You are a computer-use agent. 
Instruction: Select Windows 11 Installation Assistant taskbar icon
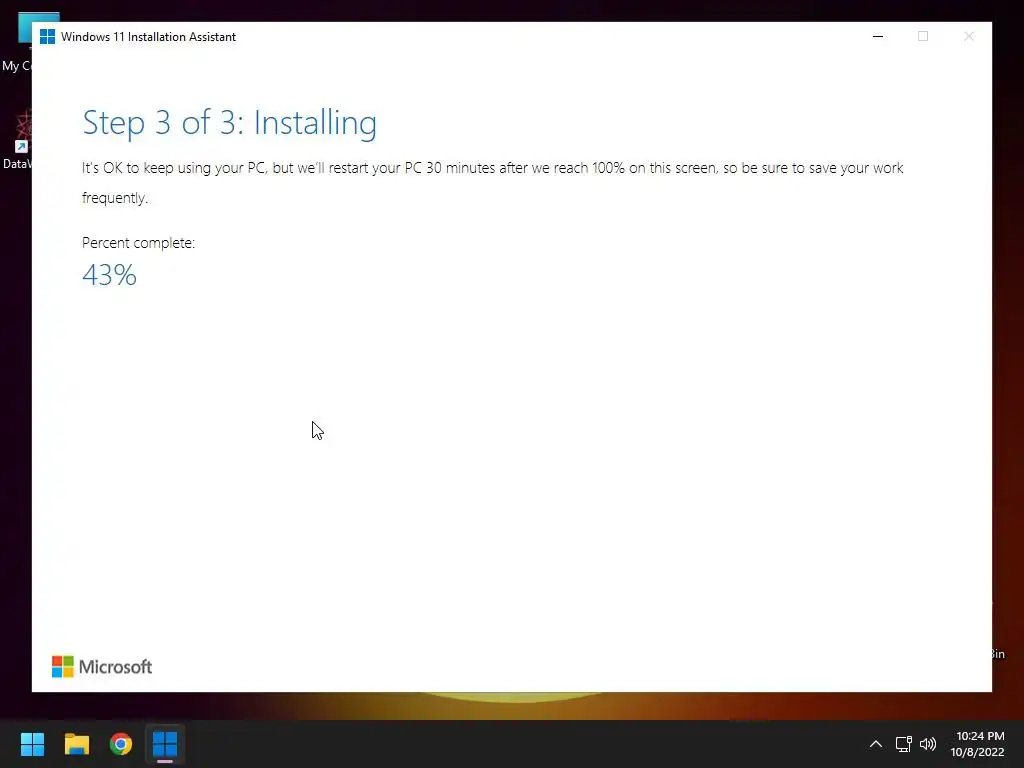[x=165, y=744]
